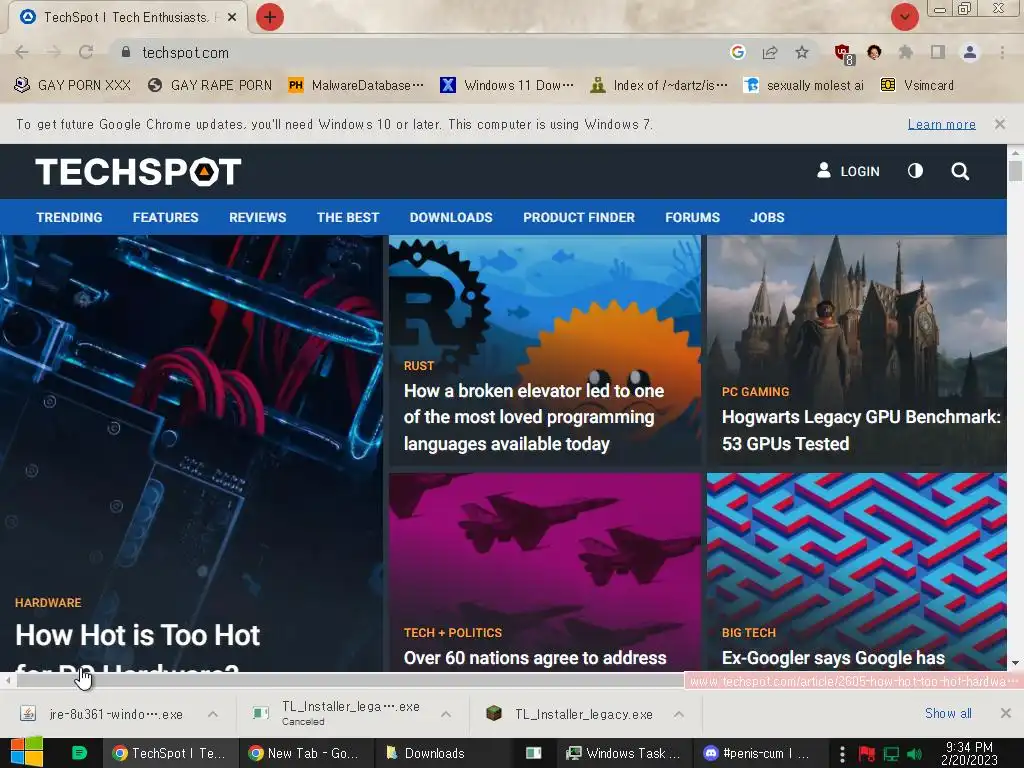This screenshot has width=1024, height=768.
Task: Toggle dark/light theme icon
Action: coord(916,171)
